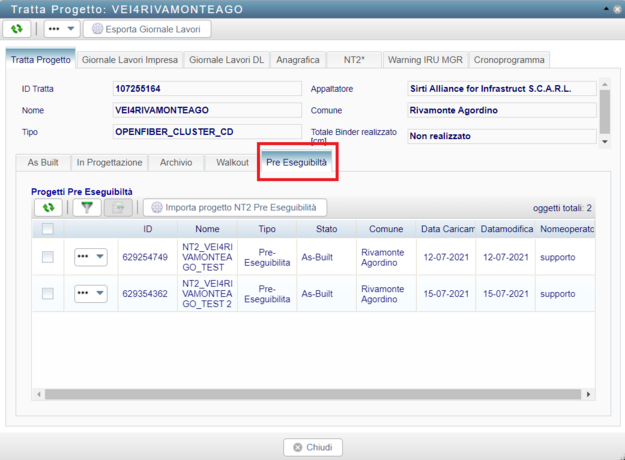Click the Tipo field OPENFIBER_CLUSTER_CD
This screenshot has height=460, width=625.
207,132
